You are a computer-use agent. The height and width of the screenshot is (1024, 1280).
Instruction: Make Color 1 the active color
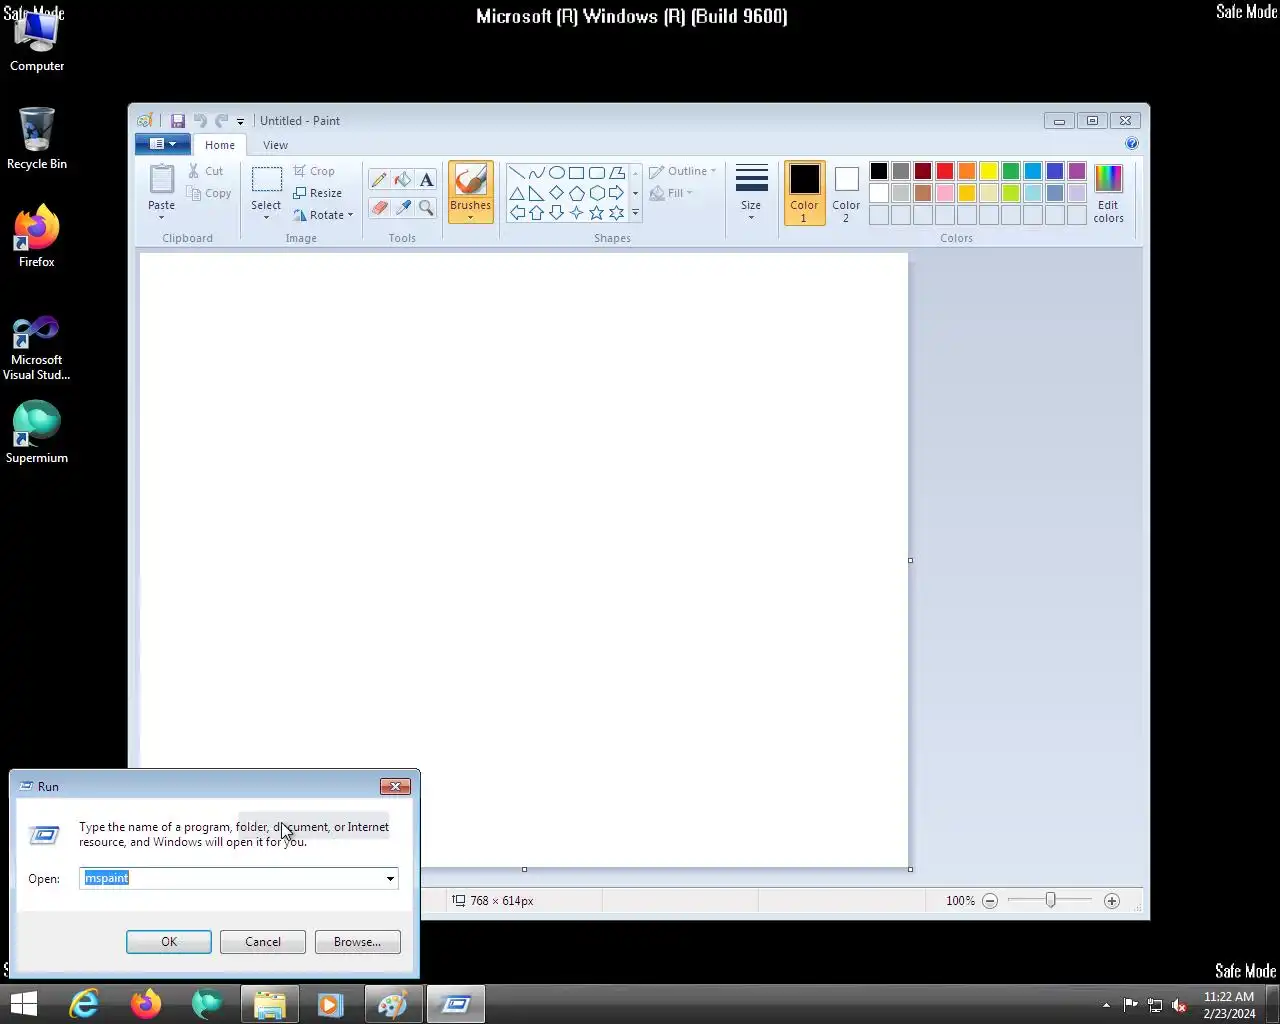[x=804, y=193]
